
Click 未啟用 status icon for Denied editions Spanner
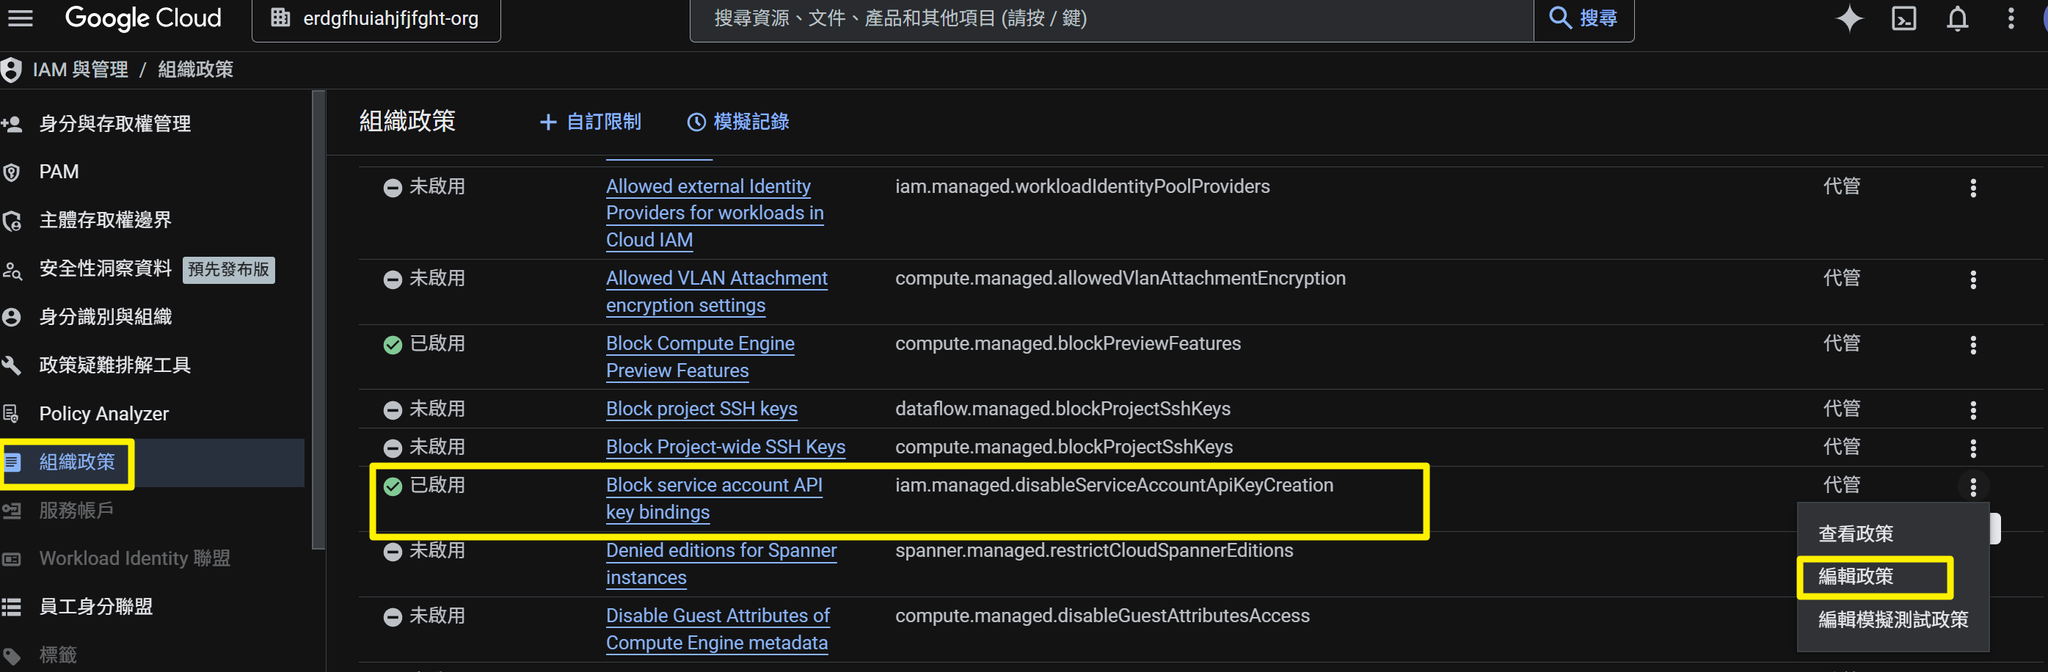[x=393, y=551]
